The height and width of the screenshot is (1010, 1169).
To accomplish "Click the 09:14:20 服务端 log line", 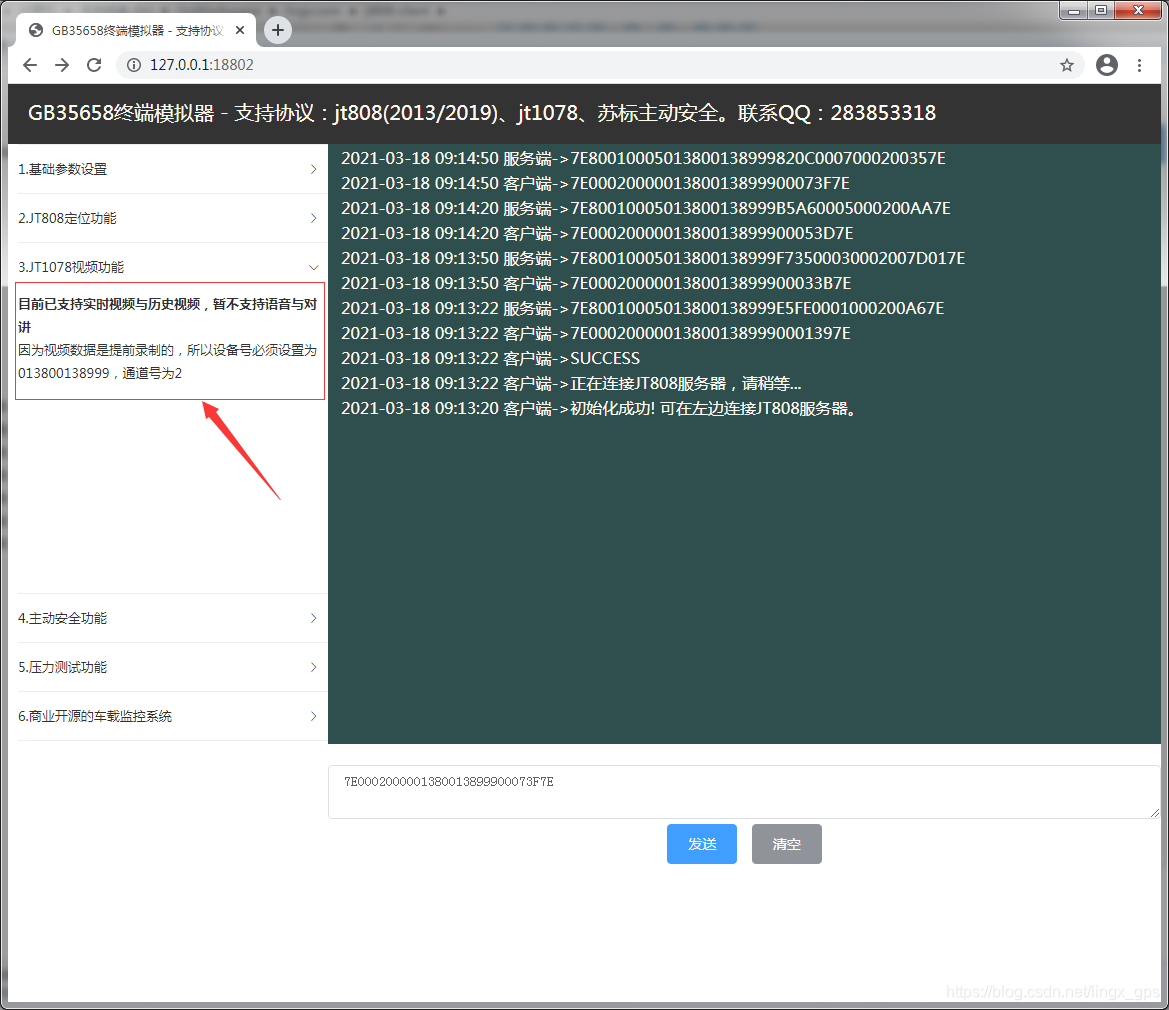I will click(646, 208).
